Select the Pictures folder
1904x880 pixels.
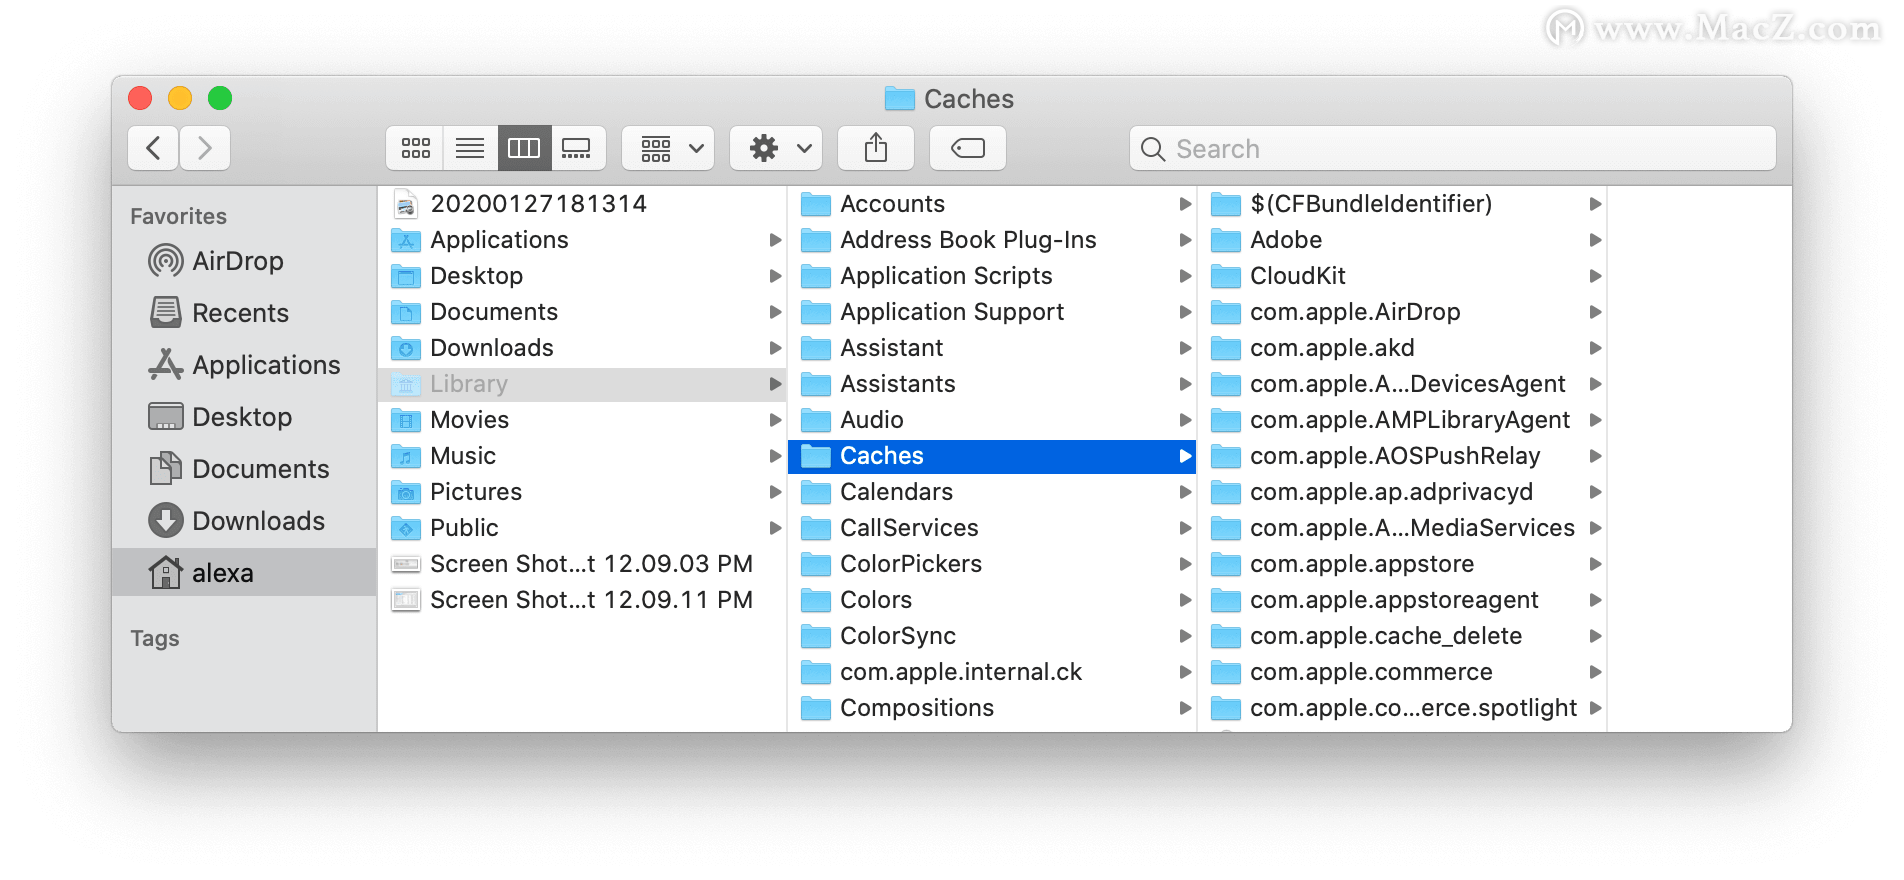coord(583,492)
